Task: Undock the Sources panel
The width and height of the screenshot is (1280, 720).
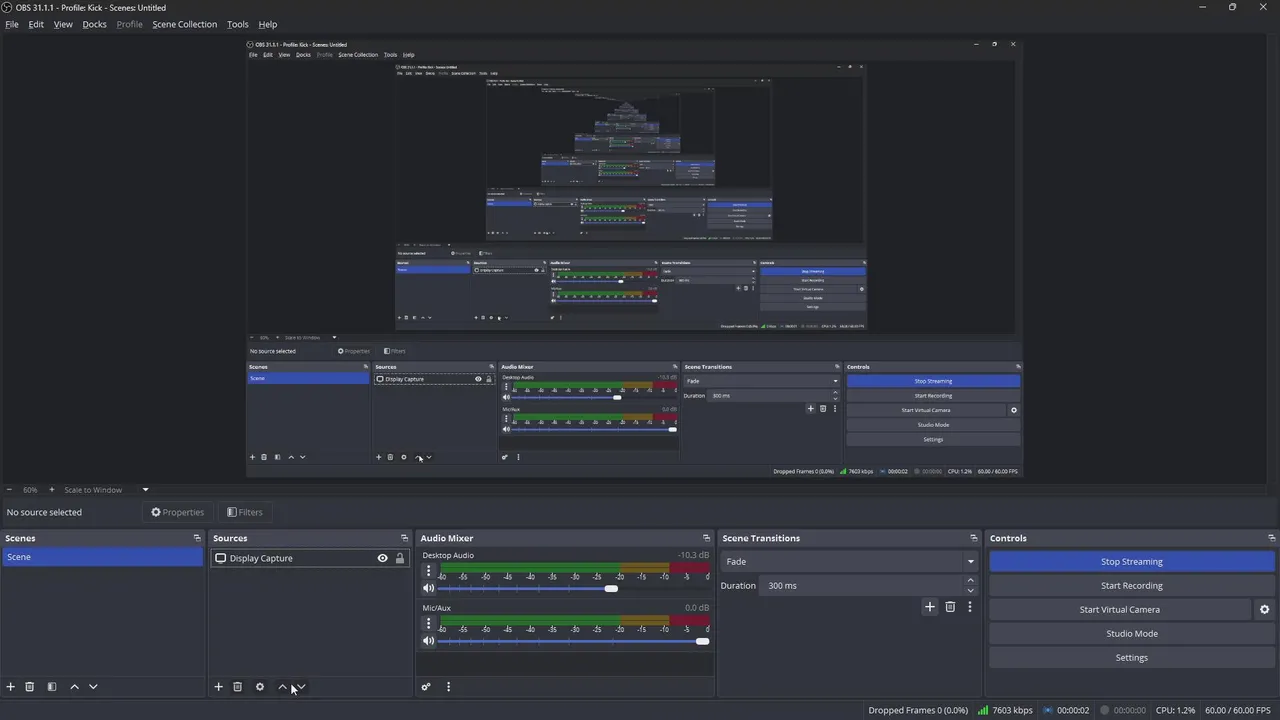Action: pos(404,538)
